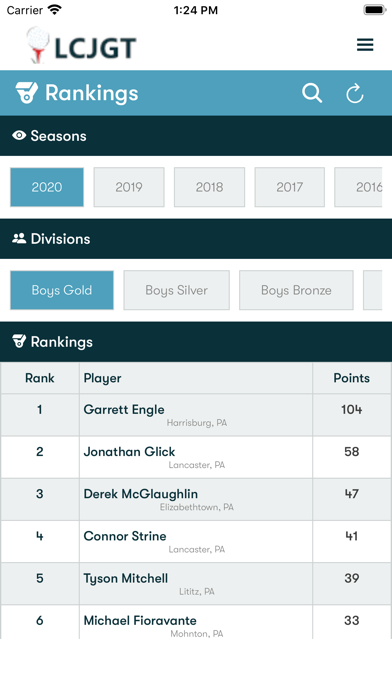Select the 2019 season

click(129, 187)
